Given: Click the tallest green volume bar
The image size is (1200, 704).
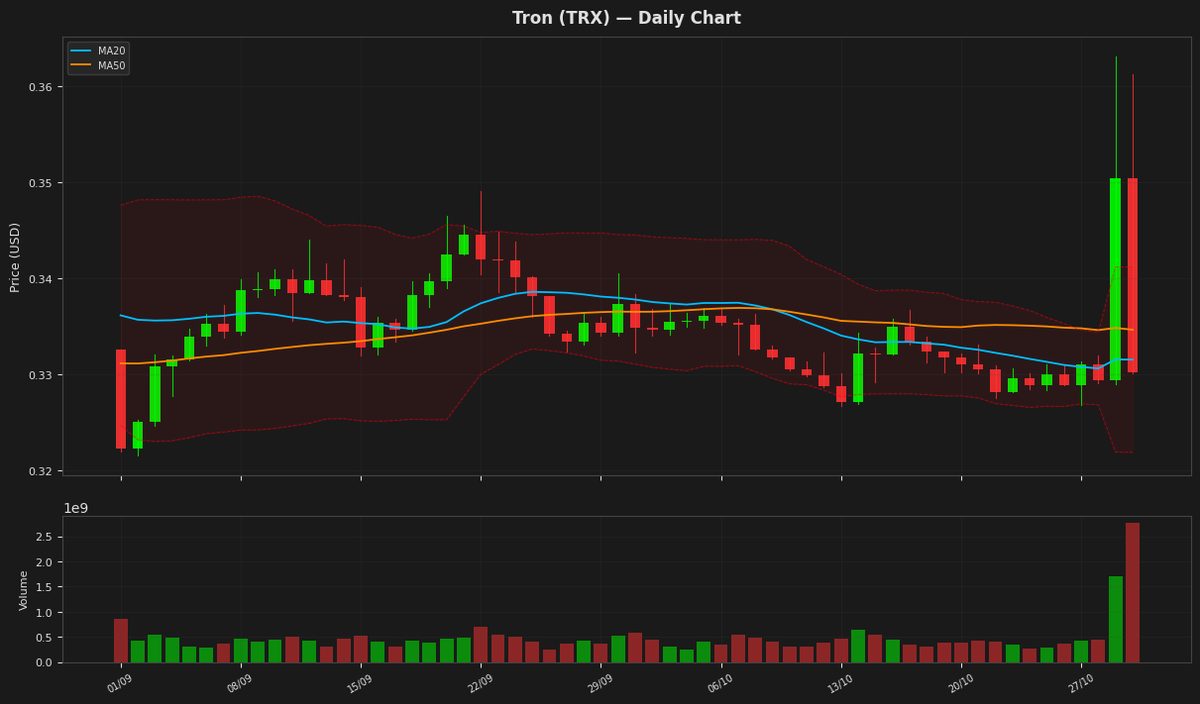Looking at the screenshot, I should (1115, 619).
